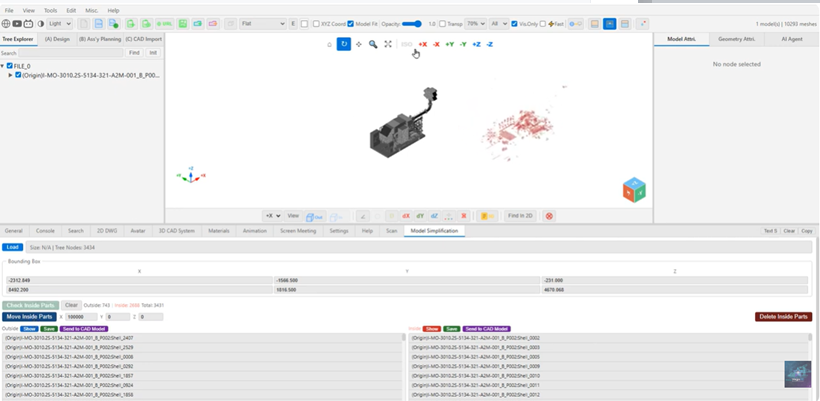The width and height of the screenshot is (820, 401).
Task: Select Outside list item Shell_2407
Action: pyautogui.click(x=202, y=338)
